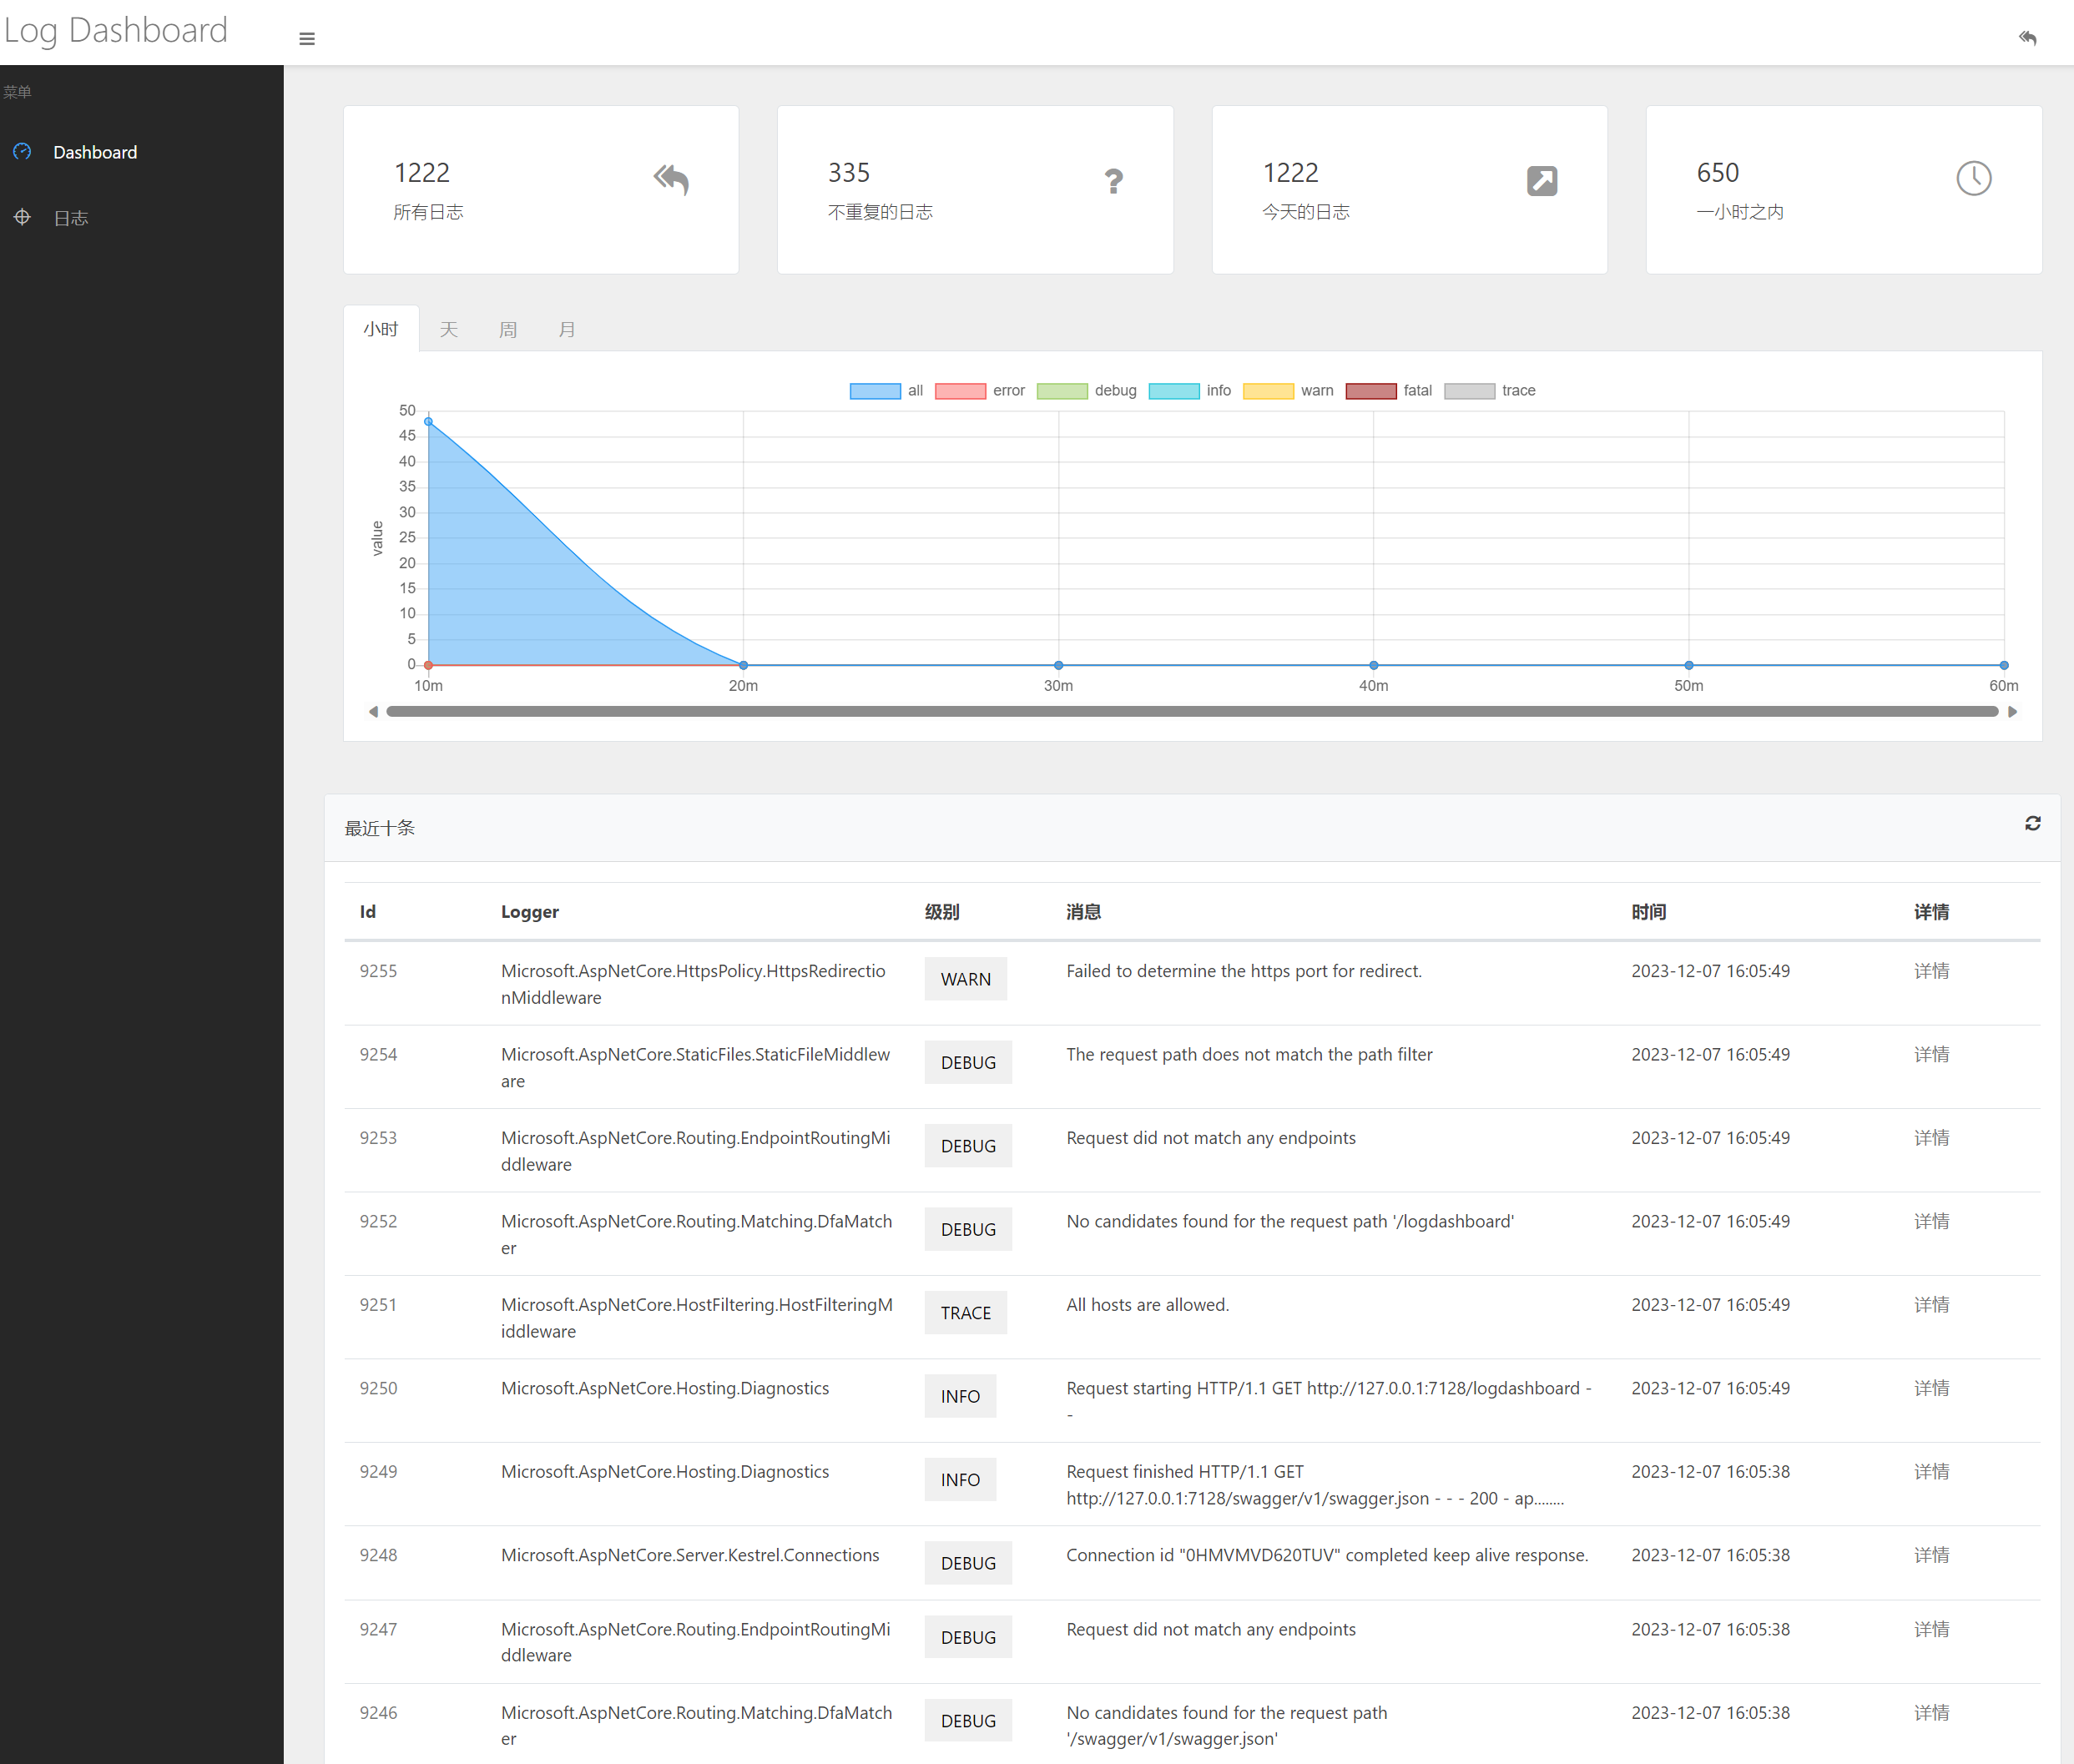The width and height of the screenshot is (2074, 1764).
Task: Click the 'Failed to determine the https port' message
Action: [1244, 971]
